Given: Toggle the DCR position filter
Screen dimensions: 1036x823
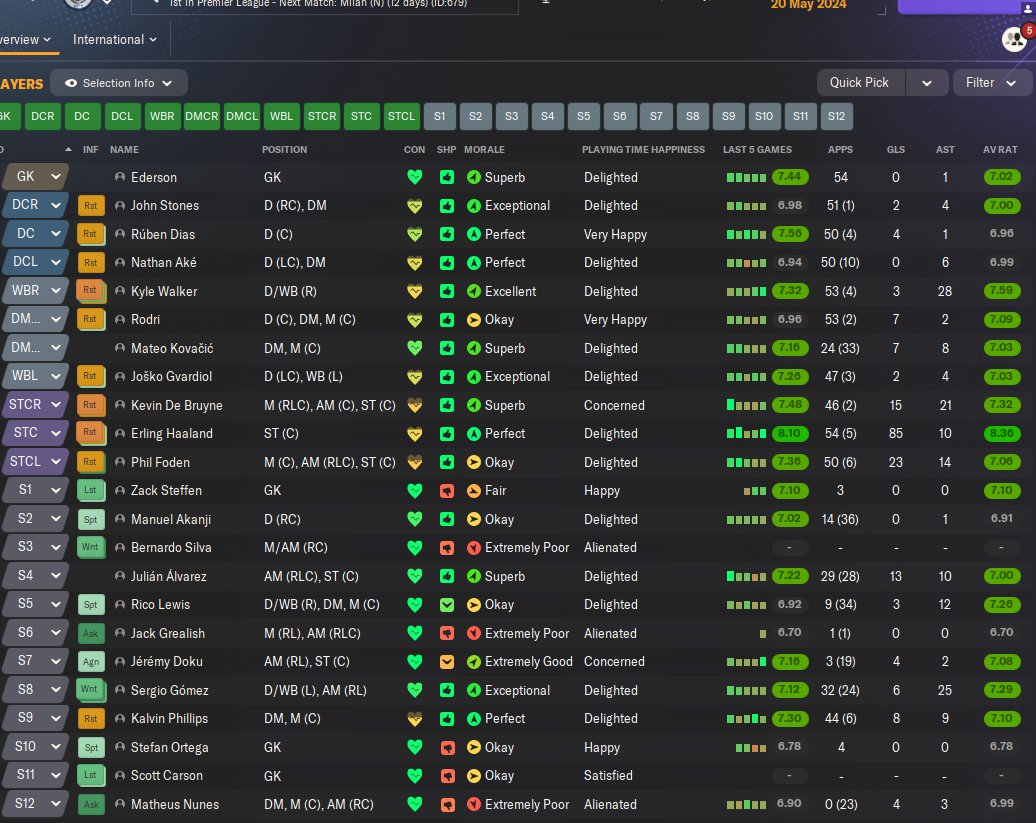Looking at the screenshot, I should 43,116.
